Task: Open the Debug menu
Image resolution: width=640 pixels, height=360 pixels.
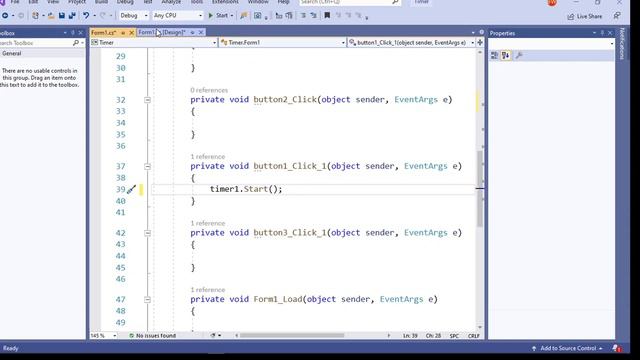Action: tap(125, 2)
